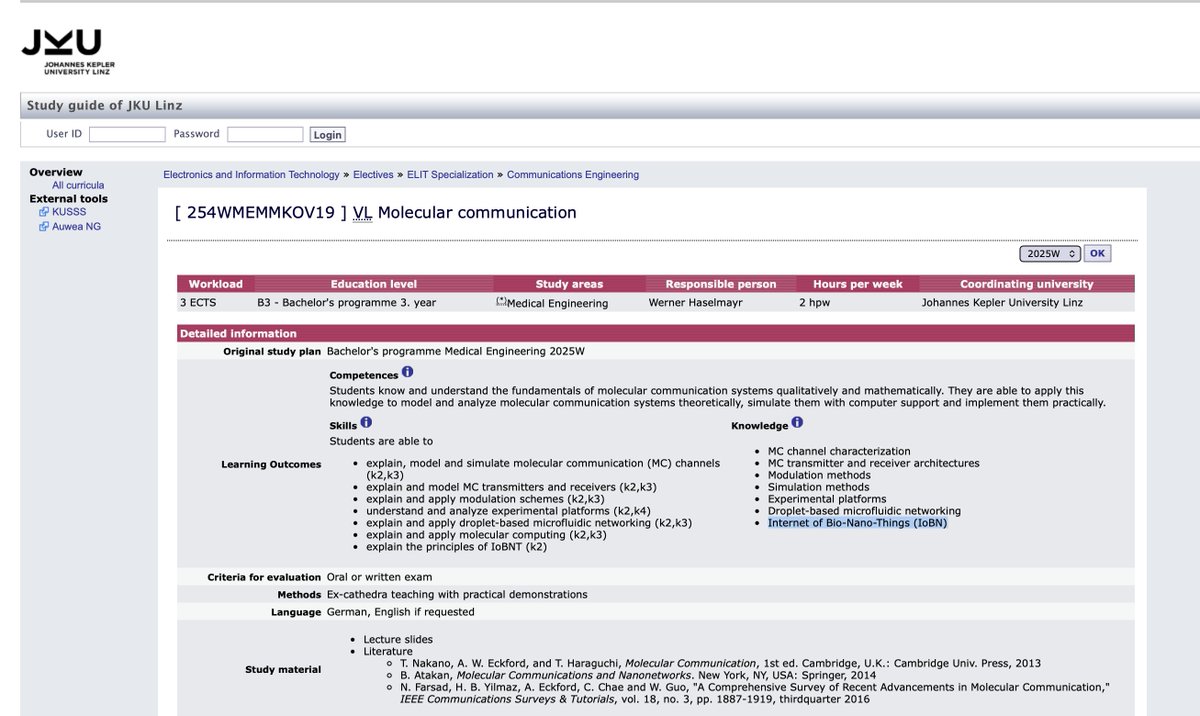Go to the Electives breadcrumb
Image resolution: width=1200 pixels, height=716 pixels.
coord(373,174)
